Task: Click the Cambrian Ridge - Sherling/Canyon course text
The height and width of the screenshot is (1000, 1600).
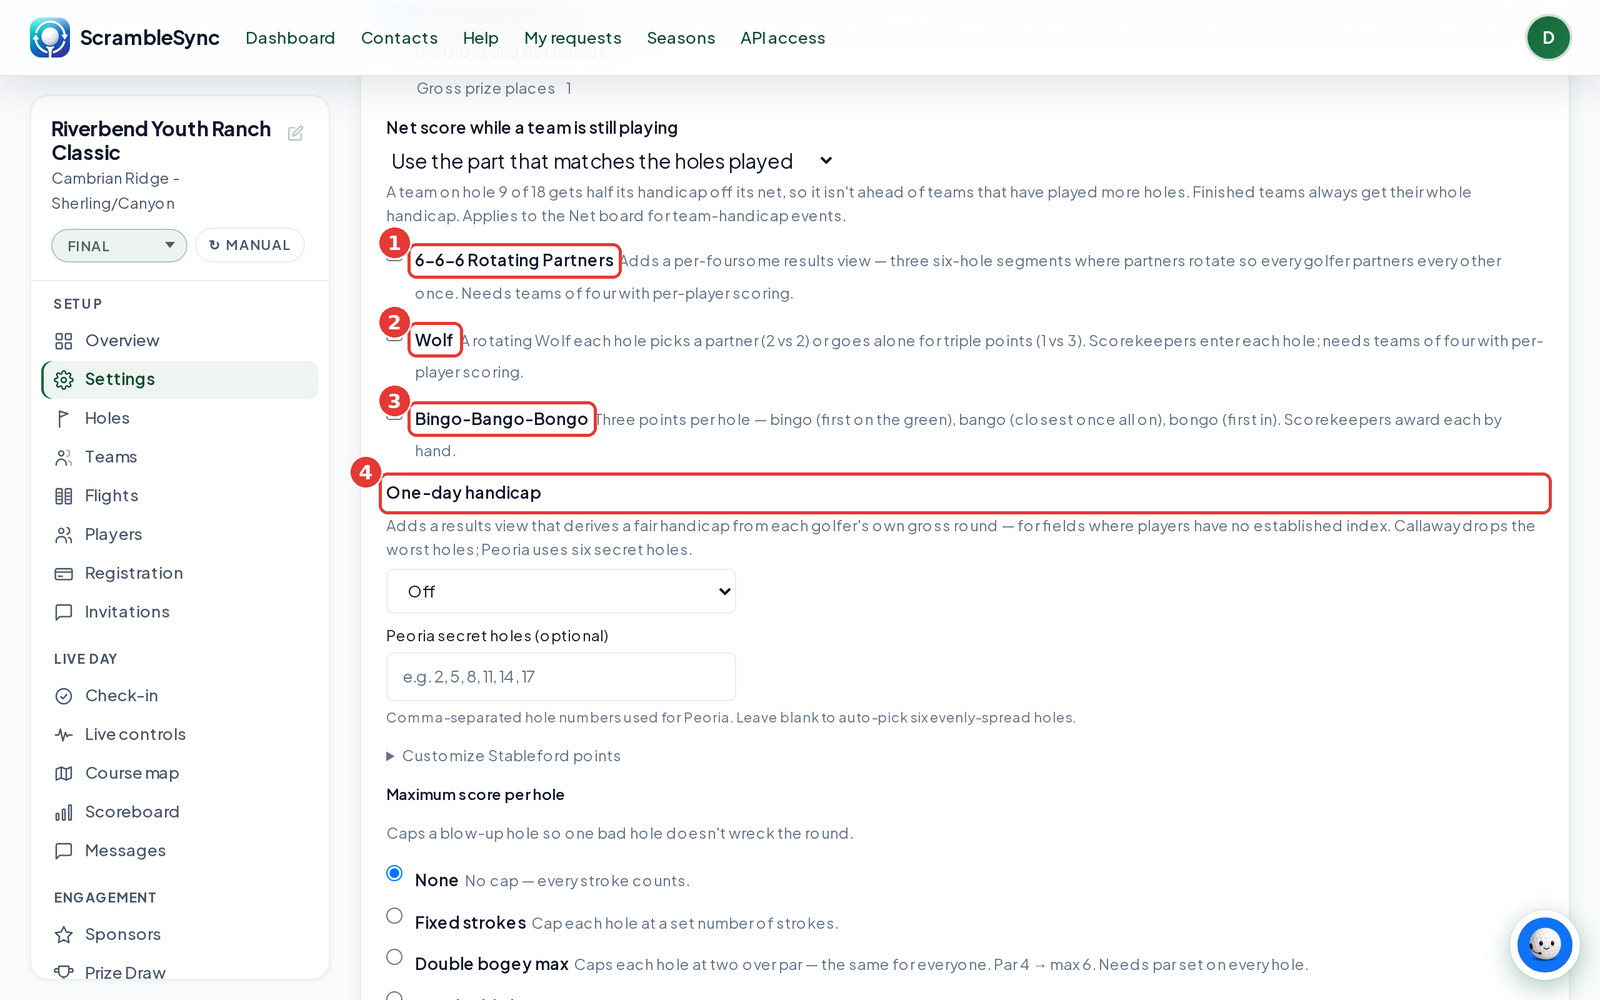Action: (115, 191)
